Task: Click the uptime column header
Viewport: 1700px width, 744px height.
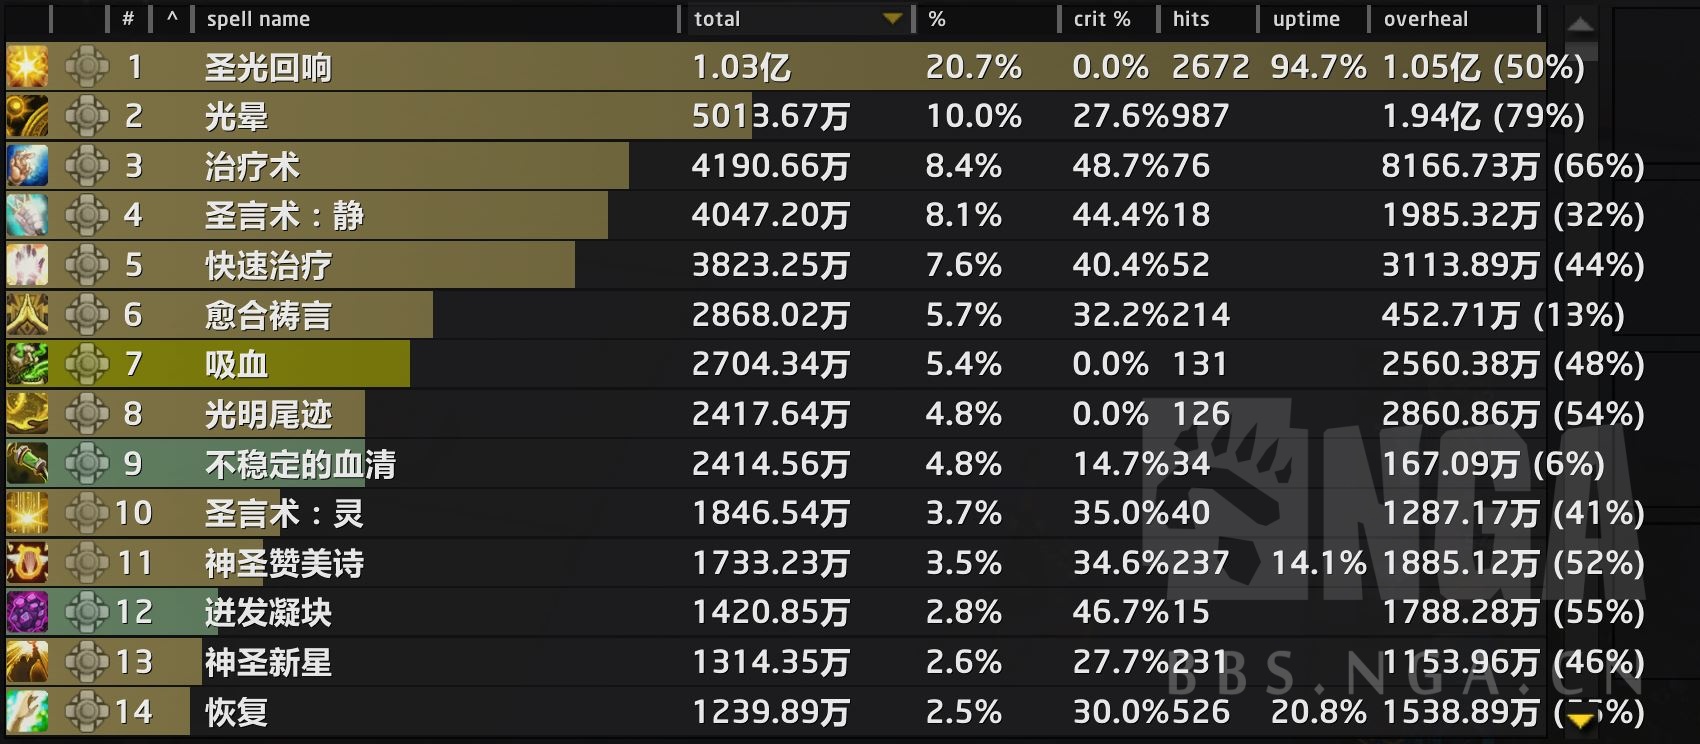Action: click(x=1306, y=19)
